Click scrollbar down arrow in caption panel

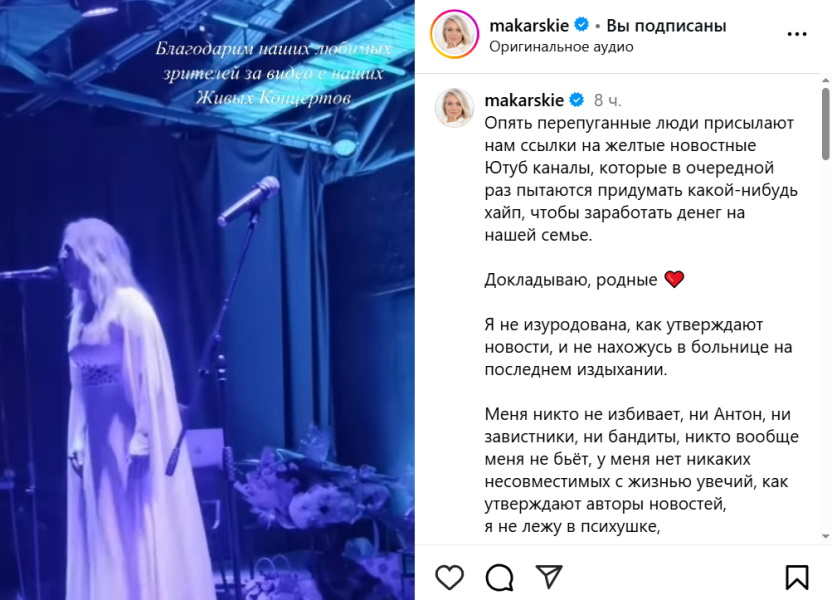tap(826, 536)
